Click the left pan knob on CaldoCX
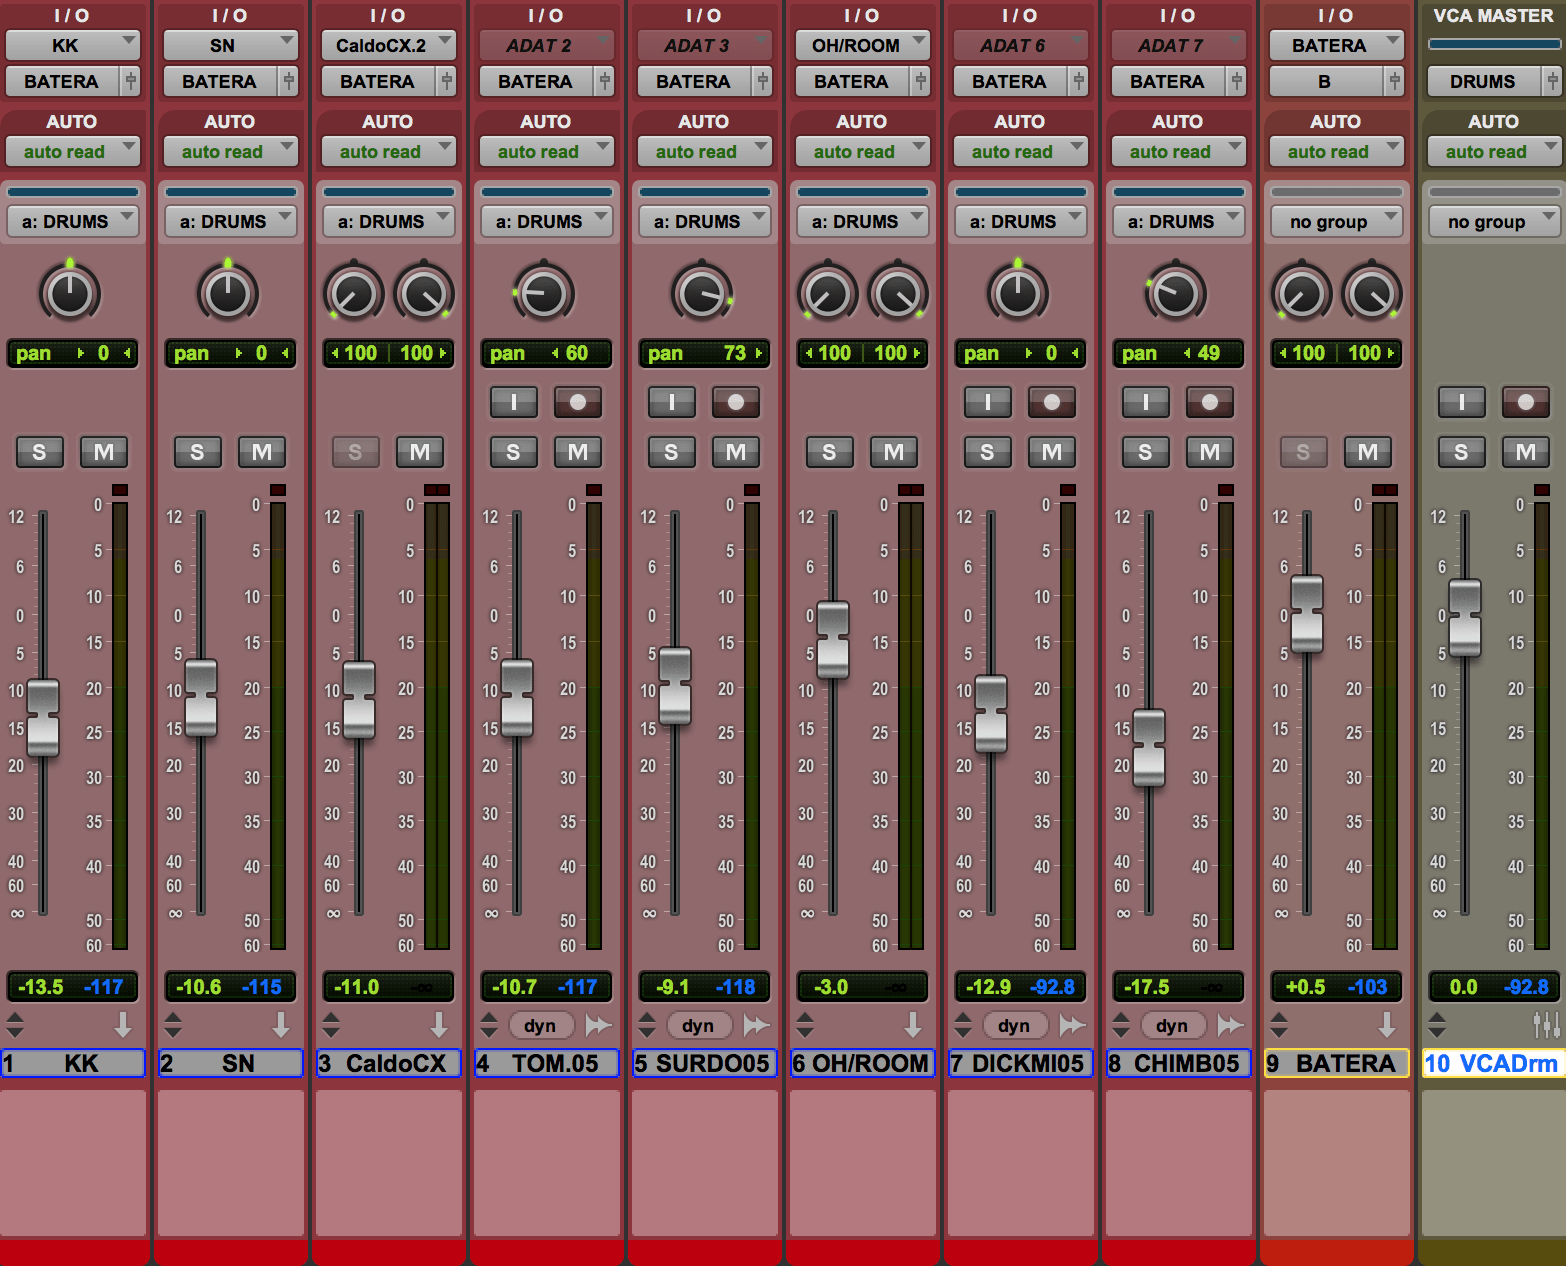 click(x=353, y=293)
